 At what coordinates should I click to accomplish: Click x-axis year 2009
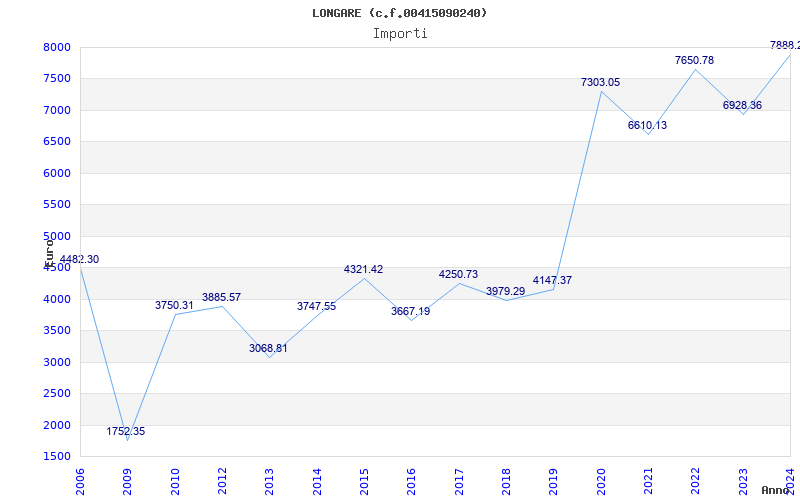point(128,481)
